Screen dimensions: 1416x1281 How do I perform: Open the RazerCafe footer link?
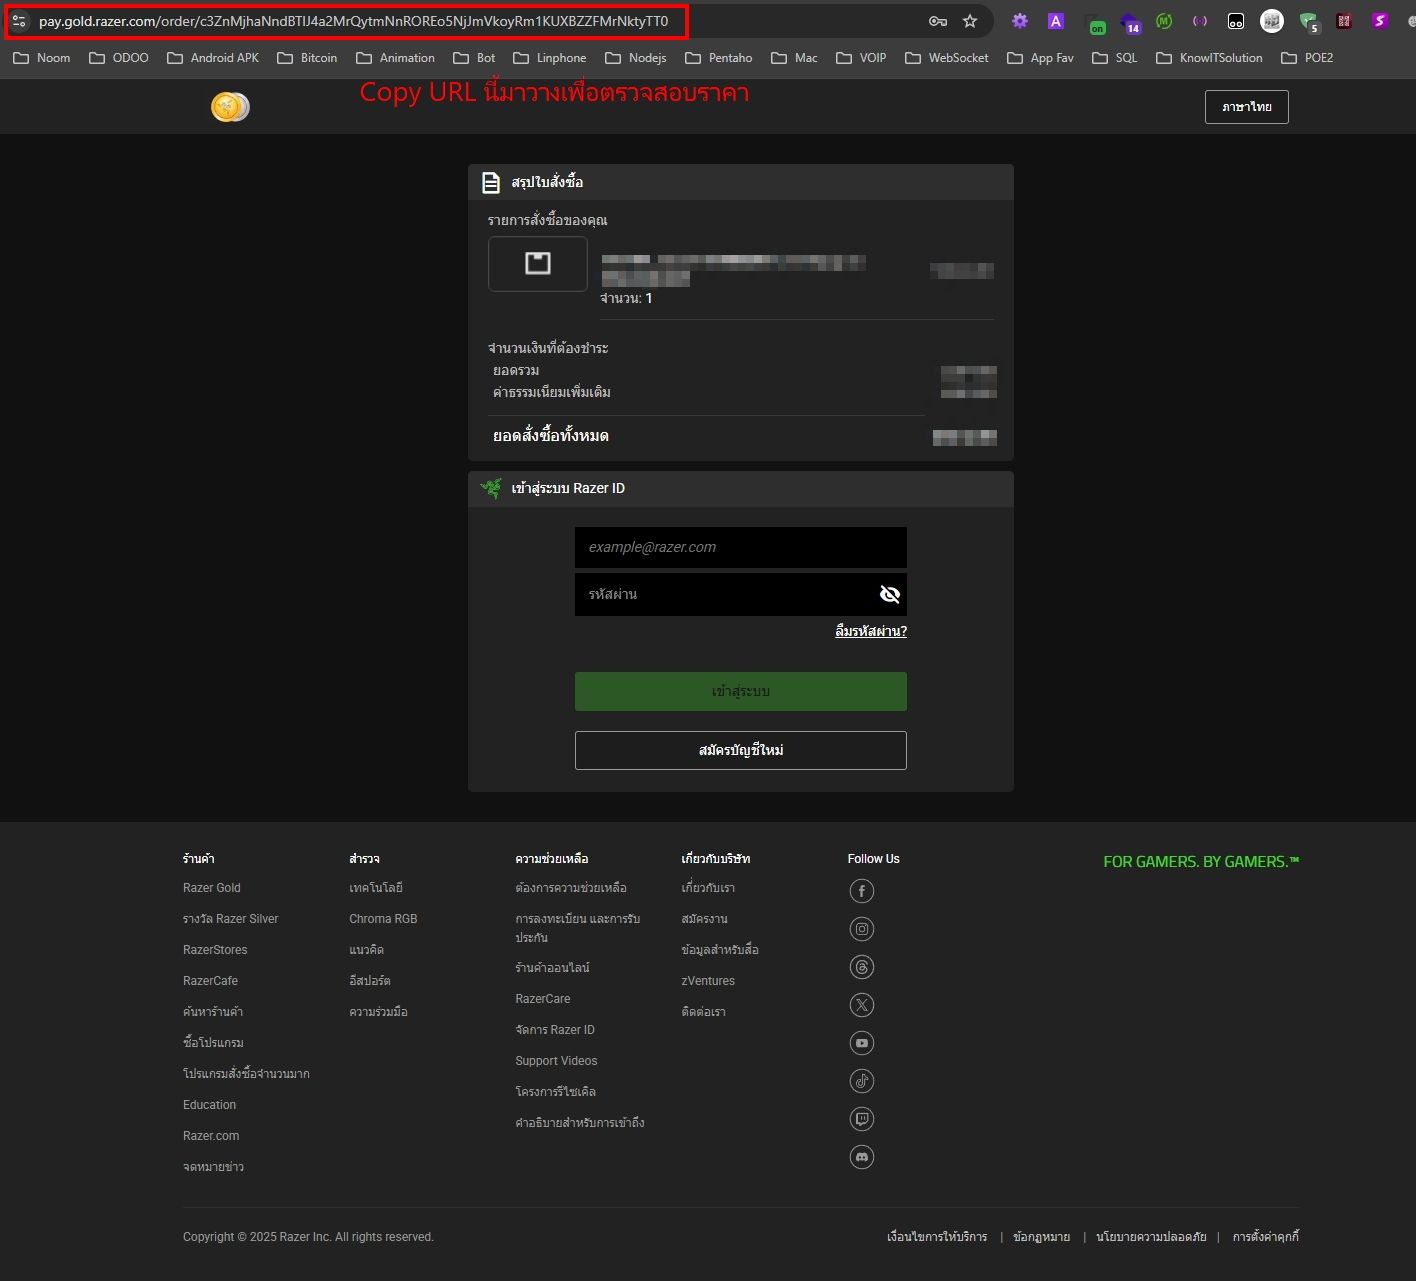210,981
